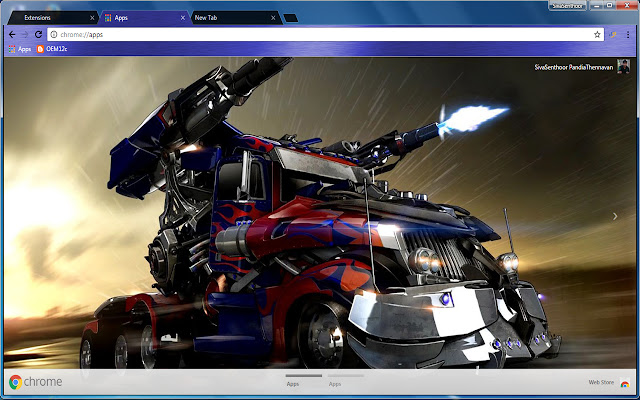The image size is (640, 400).
Task: Bookmark this page with the star icon
Action: click(x=597, y=35)
